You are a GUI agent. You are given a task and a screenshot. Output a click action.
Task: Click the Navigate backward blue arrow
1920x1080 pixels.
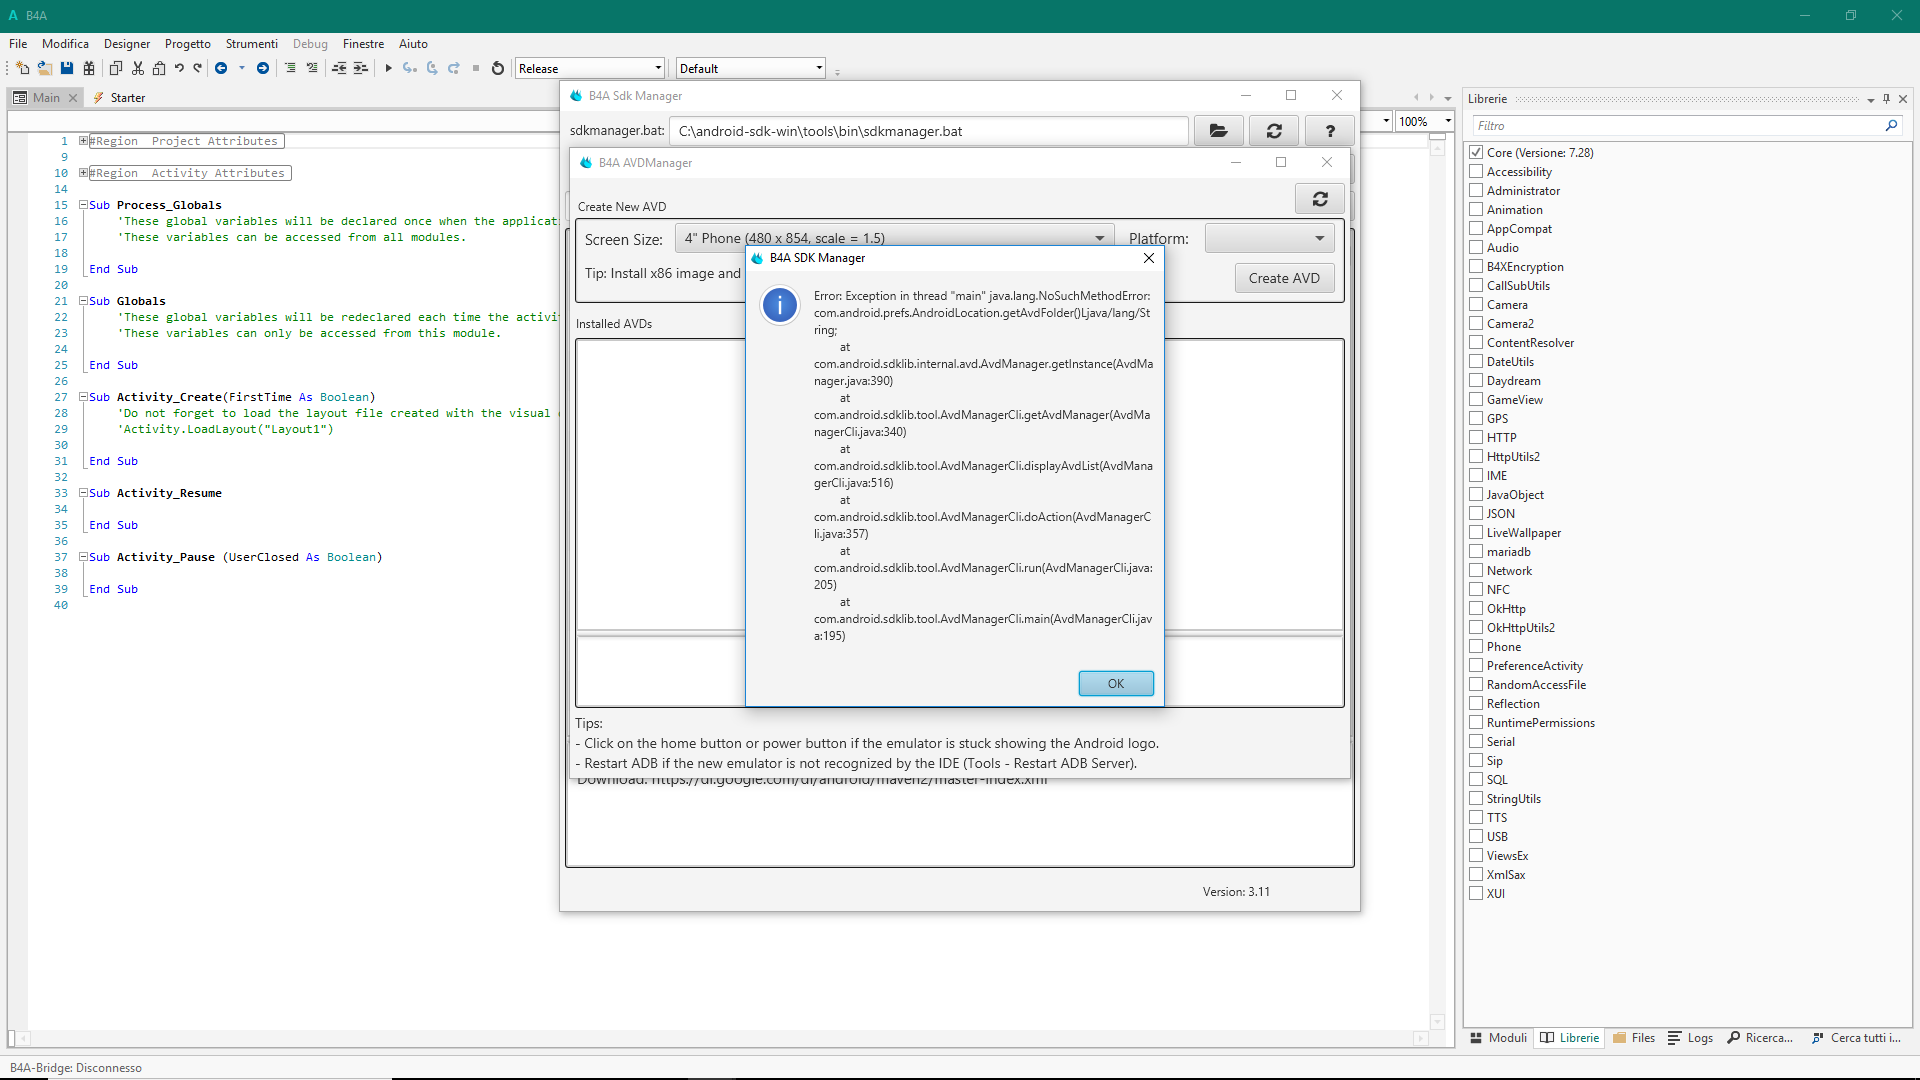[221, 69]
